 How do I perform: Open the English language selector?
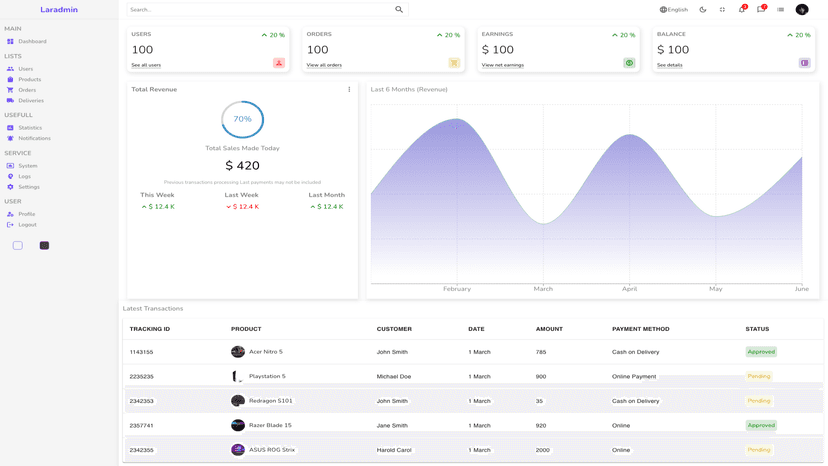coord(674,10)
